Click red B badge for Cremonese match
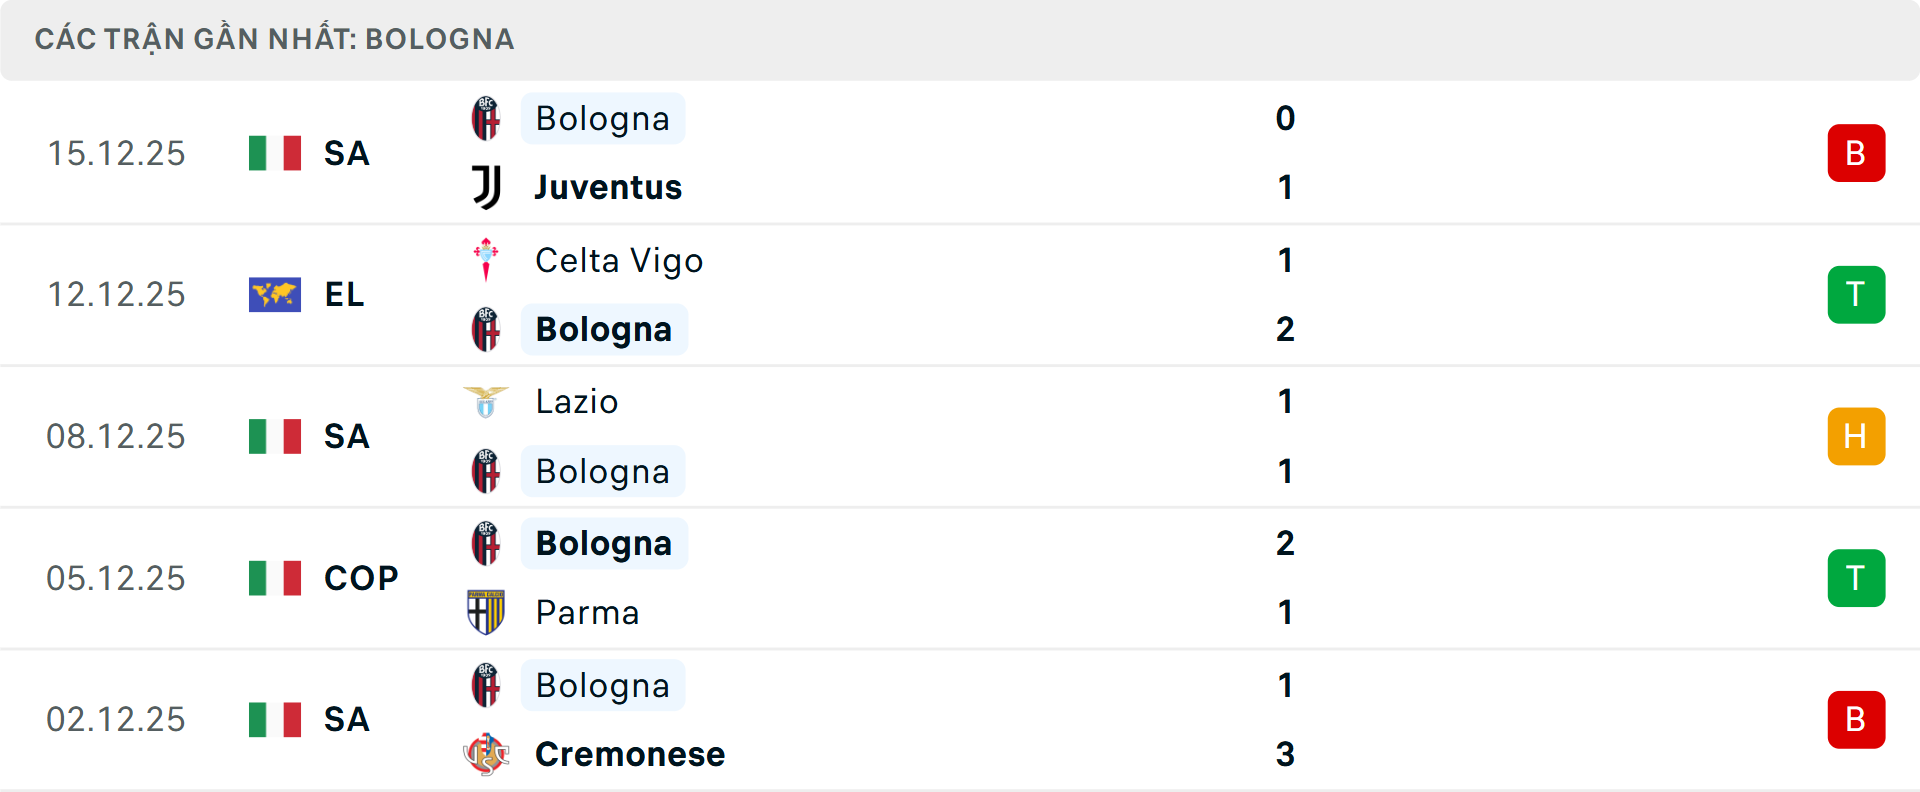This screenshot has height=792, width=1920. coord(1856,720)
